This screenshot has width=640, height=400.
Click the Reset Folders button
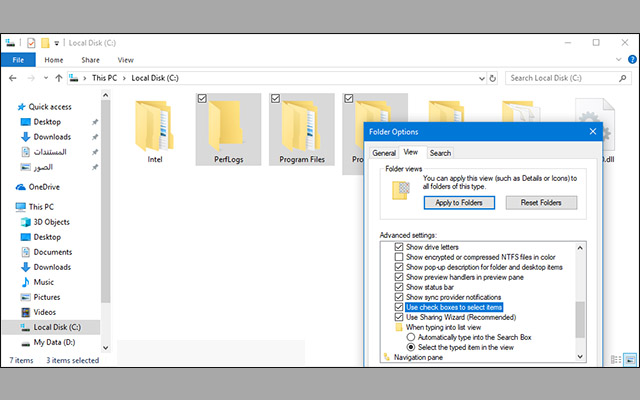[x=540, y=202]
